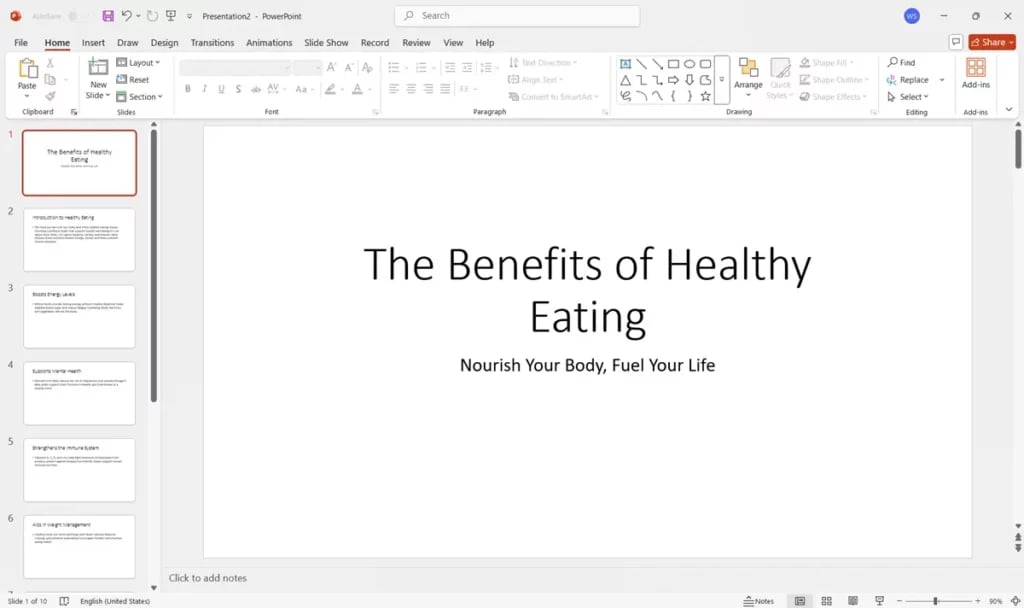Apply bold formatting to text

187,89
